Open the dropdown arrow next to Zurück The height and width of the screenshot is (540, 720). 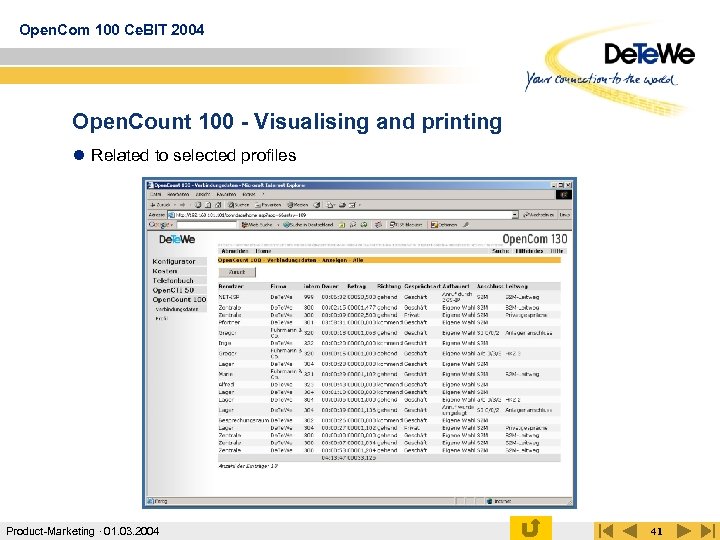click(174, 205)
